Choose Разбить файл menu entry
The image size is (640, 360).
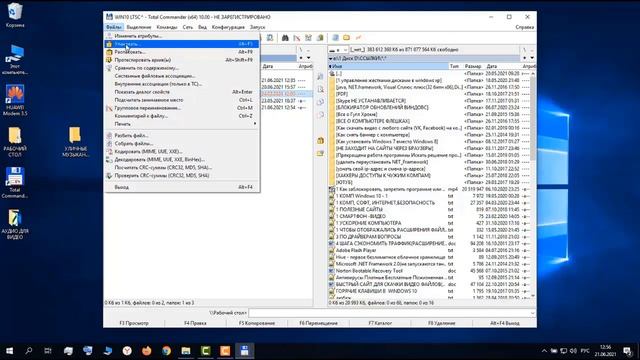tap(182, 135)
